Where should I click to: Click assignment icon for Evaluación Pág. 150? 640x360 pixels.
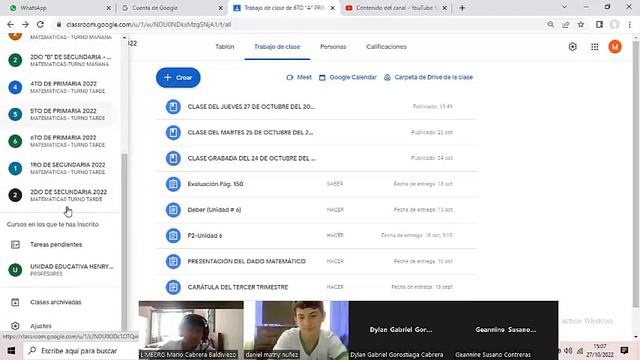coord(173,184)
